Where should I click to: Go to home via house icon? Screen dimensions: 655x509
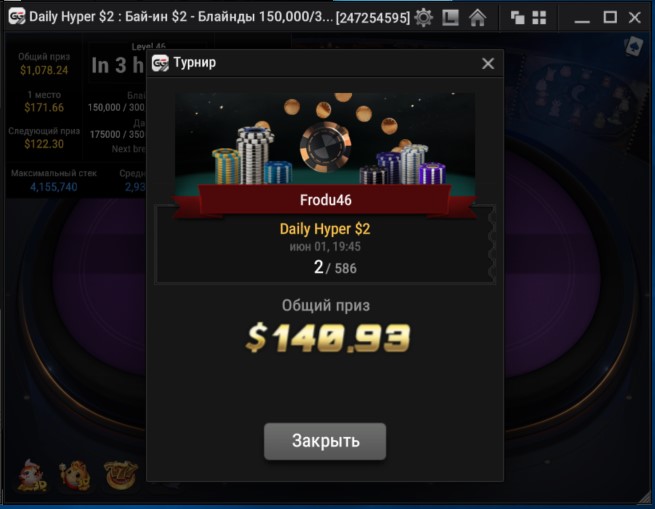[x=477, y=18]
